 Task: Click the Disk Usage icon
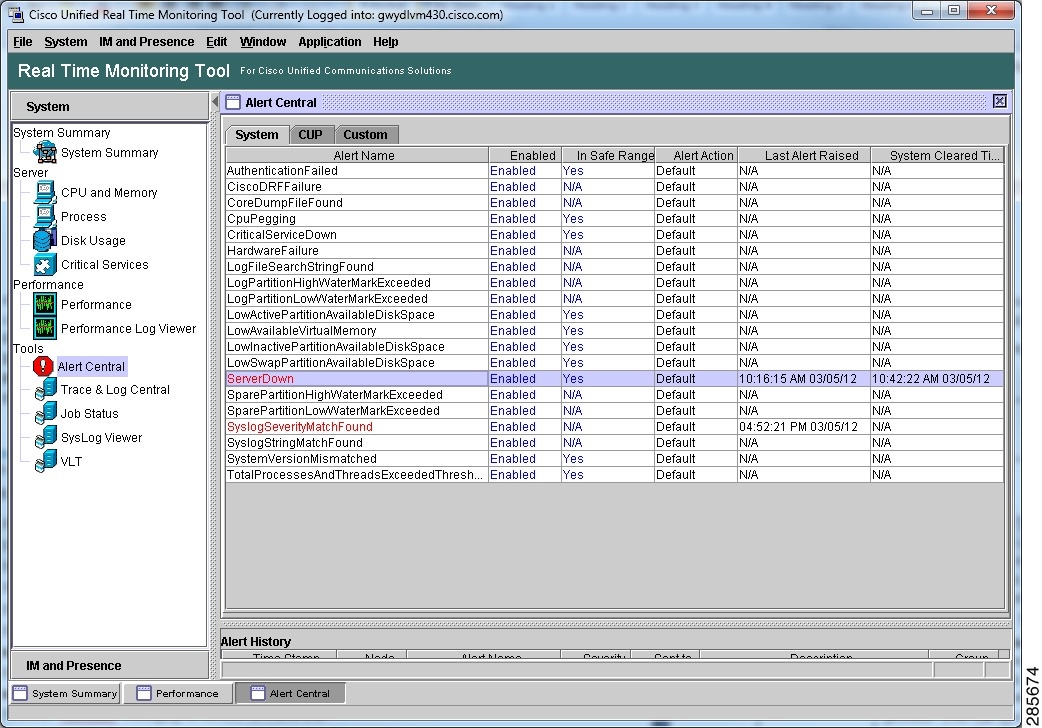click(45, 241)
